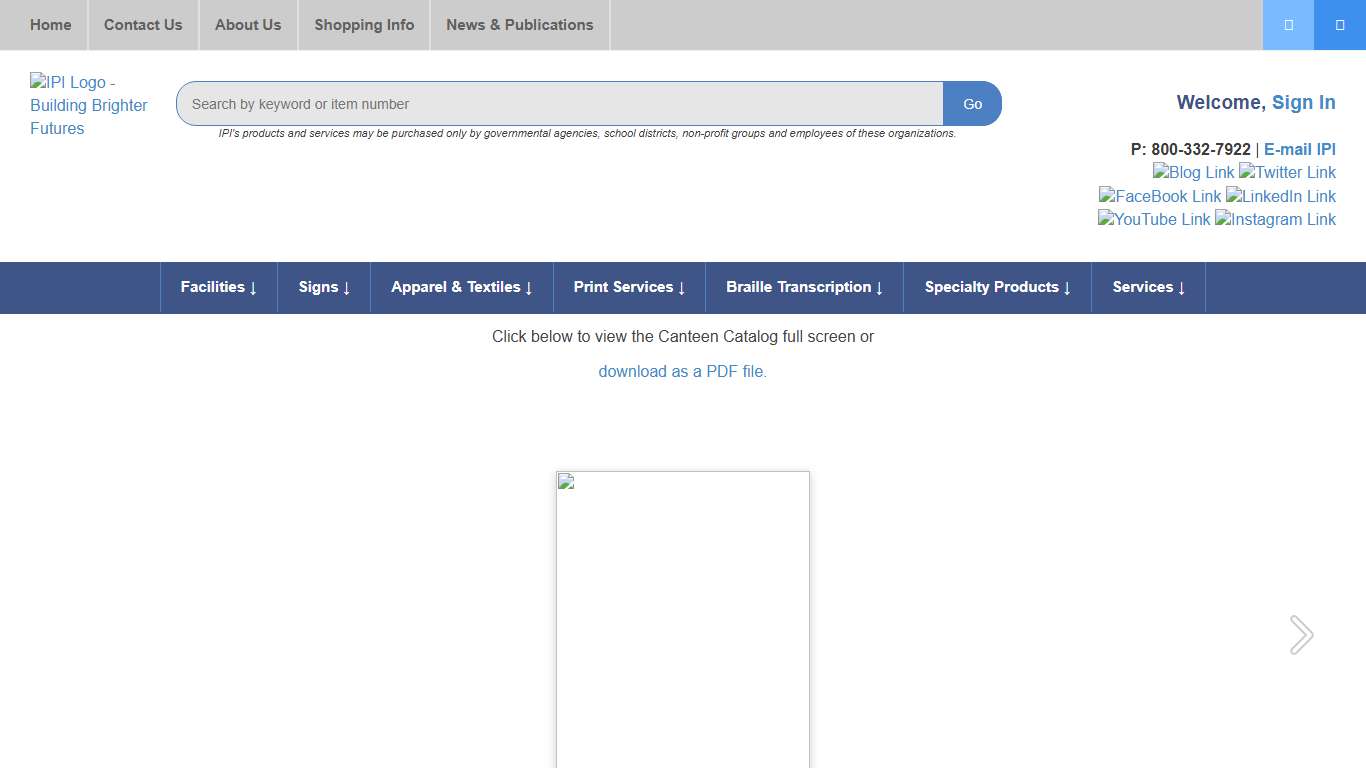Viewport: 1366px width, 768px height.
Task: Go to Contact Us in top bar
Action: [143, 25]
